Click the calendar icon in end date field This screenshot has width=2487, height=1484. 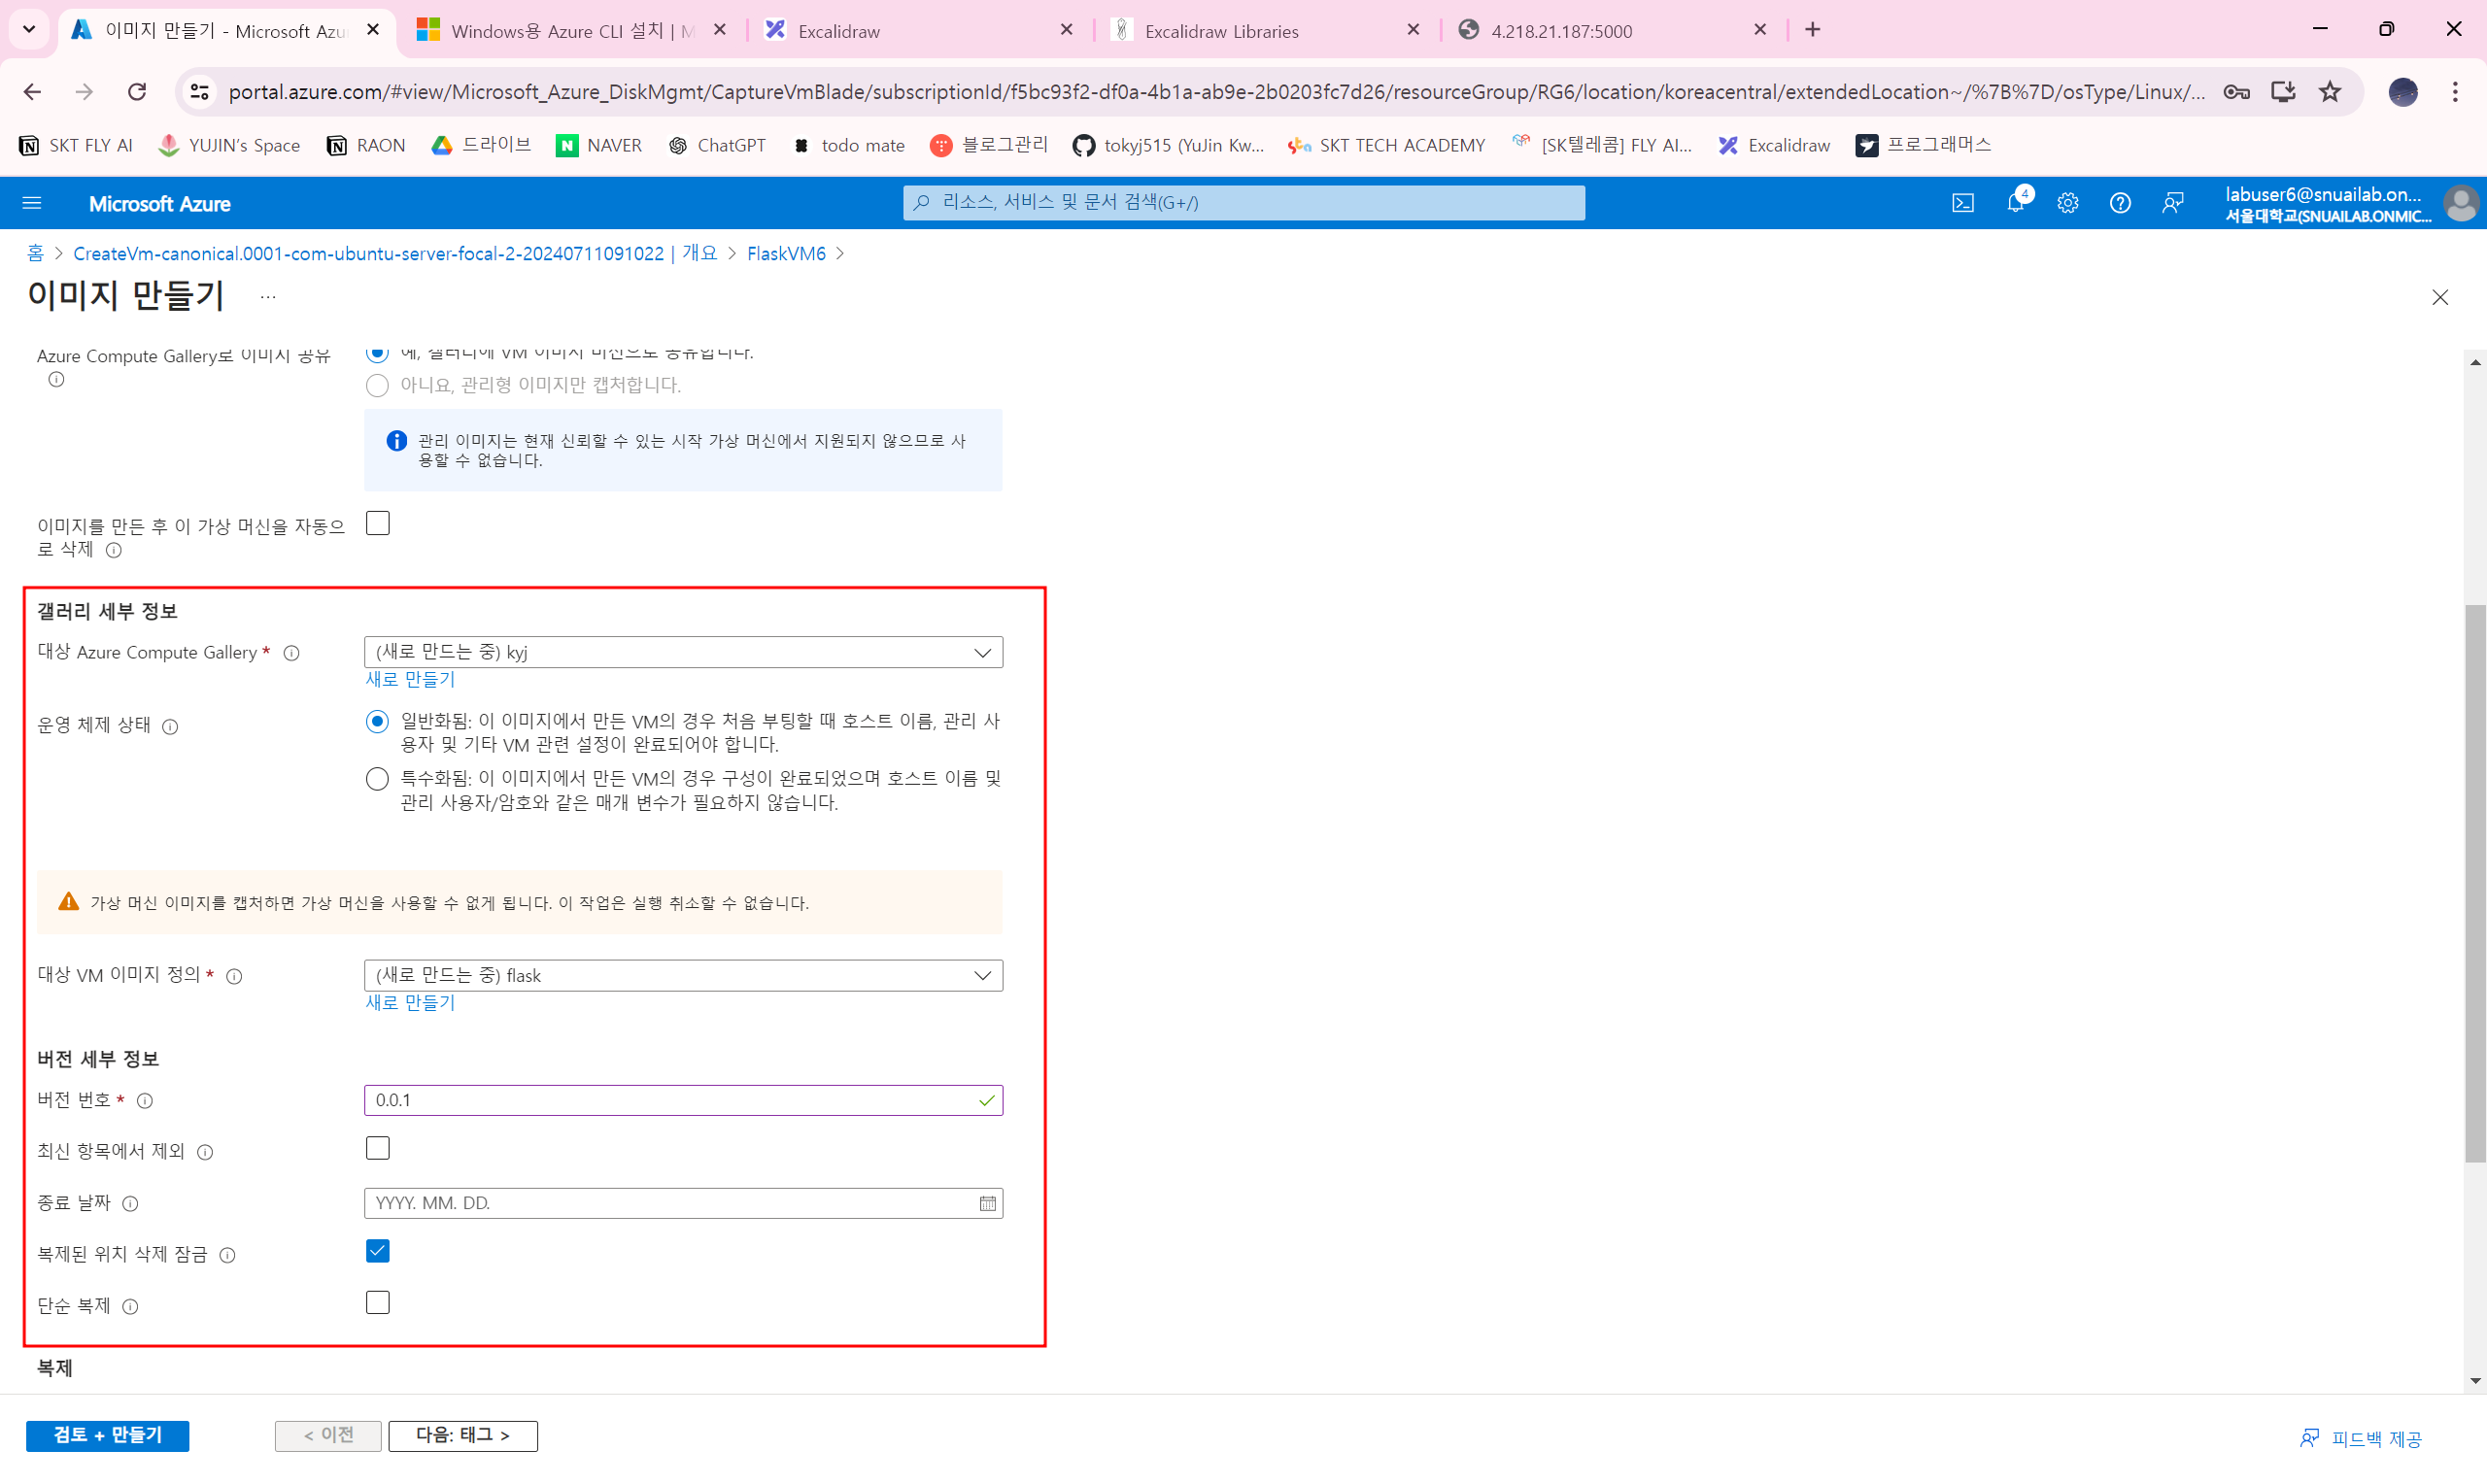click(x=987, y=1203)
